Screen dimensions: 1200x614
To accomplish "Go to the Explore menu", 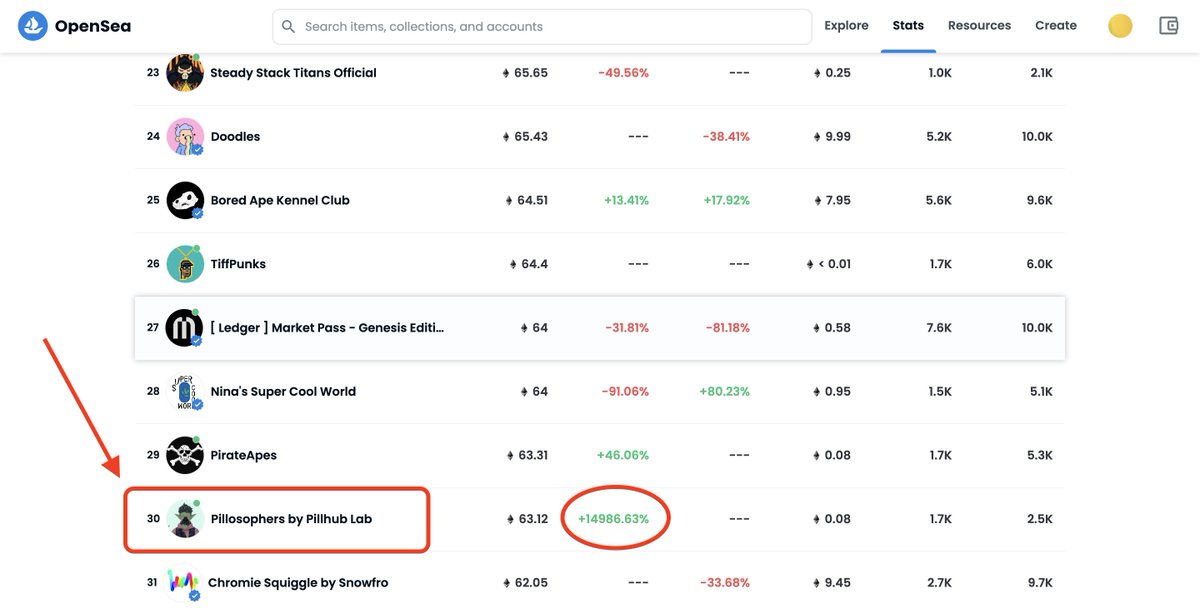I will coord(846,26).
